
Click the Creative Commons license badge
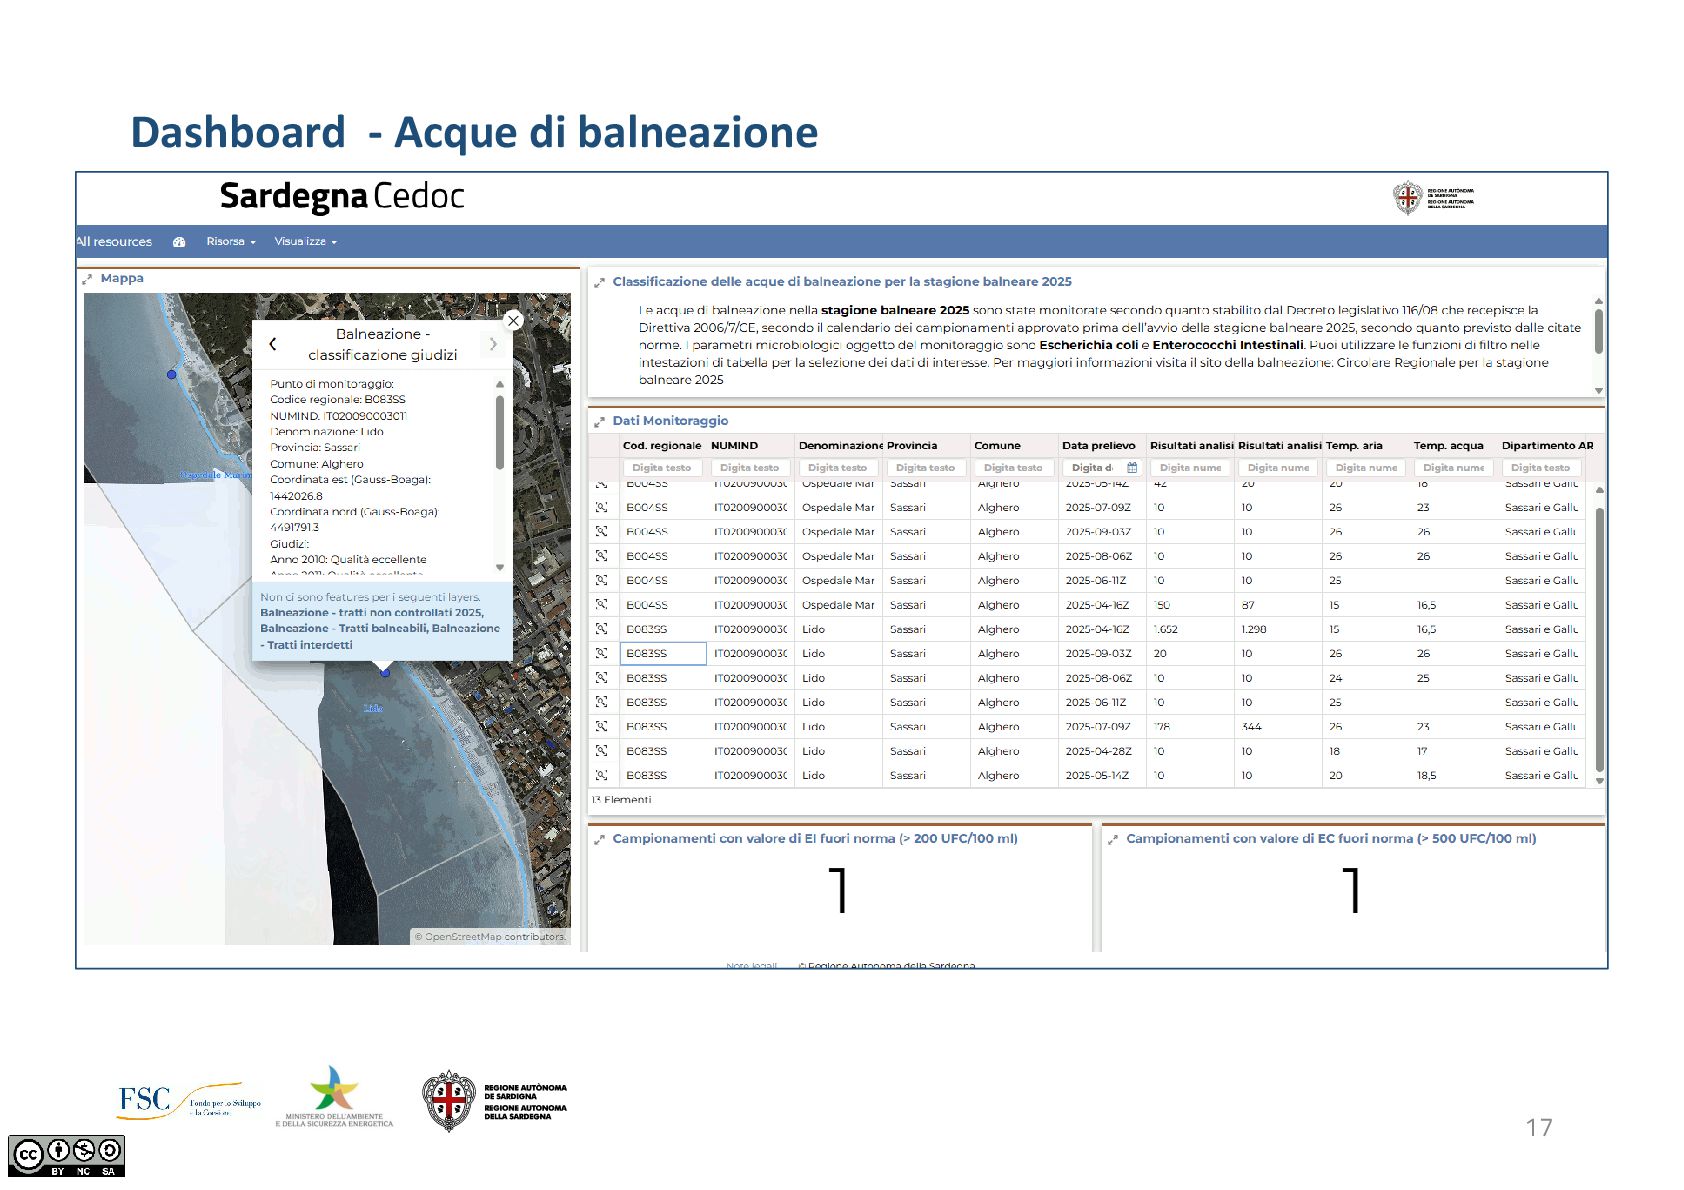tap(66, 1156)
